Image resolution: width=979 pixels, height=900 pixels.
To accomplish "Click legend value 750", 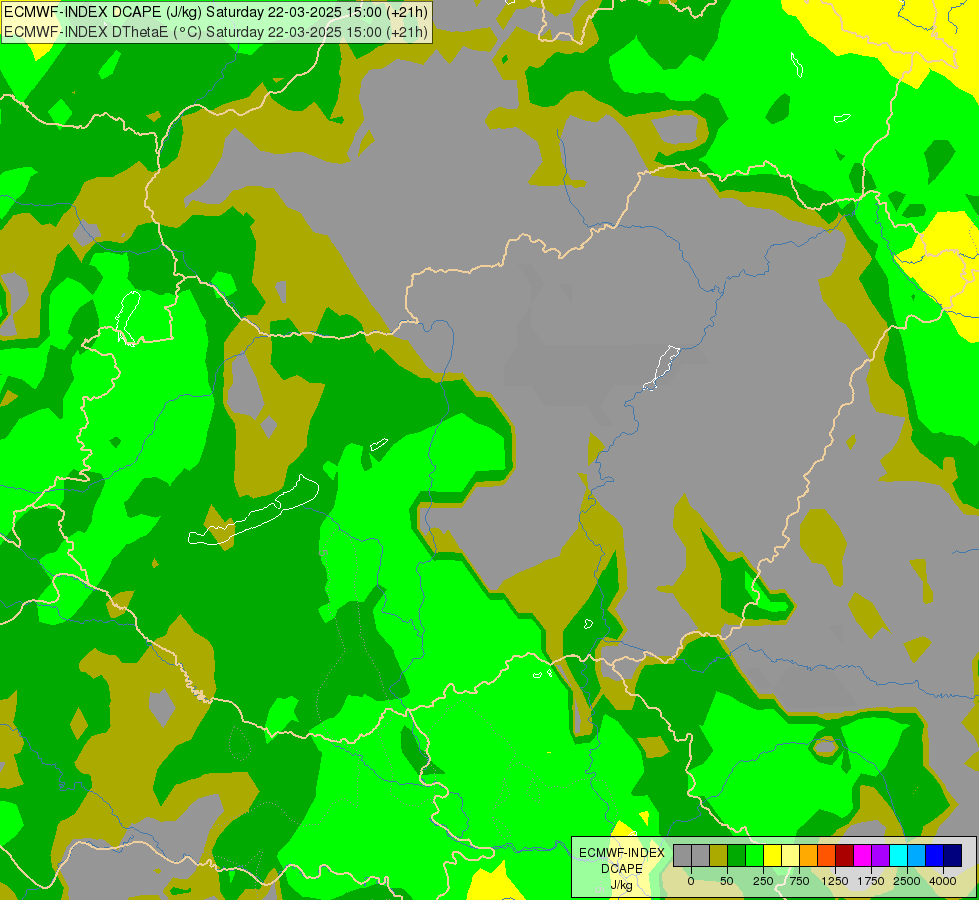I will tap(799, 881).
